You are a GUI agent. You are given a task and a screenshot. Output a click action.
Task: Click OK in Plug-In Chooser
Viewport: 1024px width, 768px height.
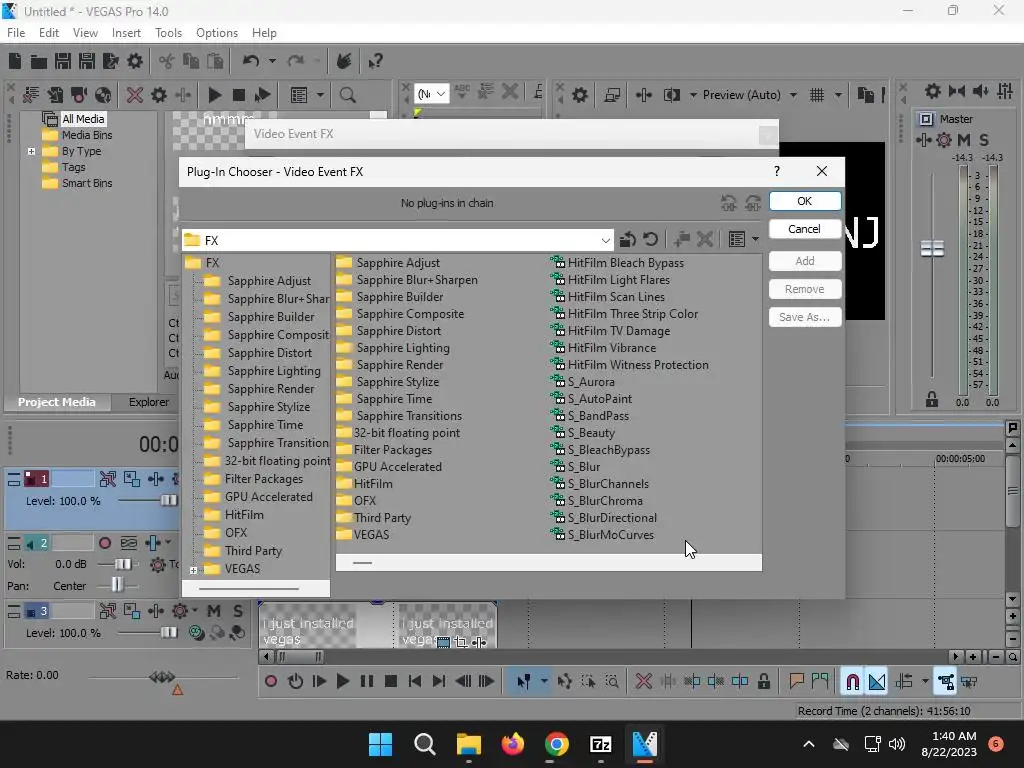point(805,201)
